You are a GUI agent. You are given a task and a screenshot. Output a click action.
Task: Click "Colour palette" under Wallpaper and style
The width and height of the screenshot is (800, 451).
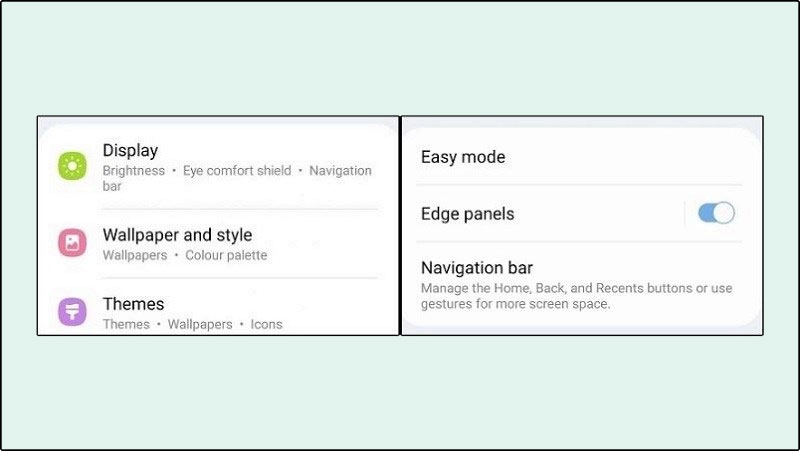226,255
